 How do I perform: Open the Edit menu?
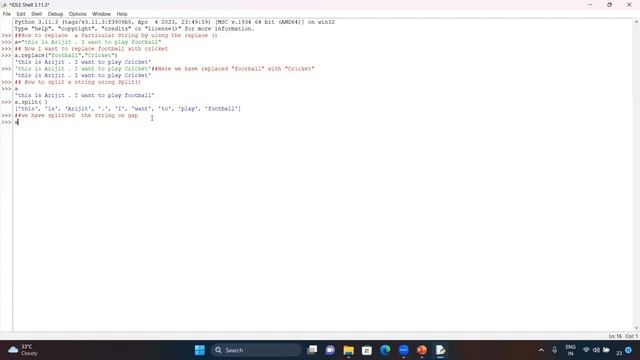point(21,14)
